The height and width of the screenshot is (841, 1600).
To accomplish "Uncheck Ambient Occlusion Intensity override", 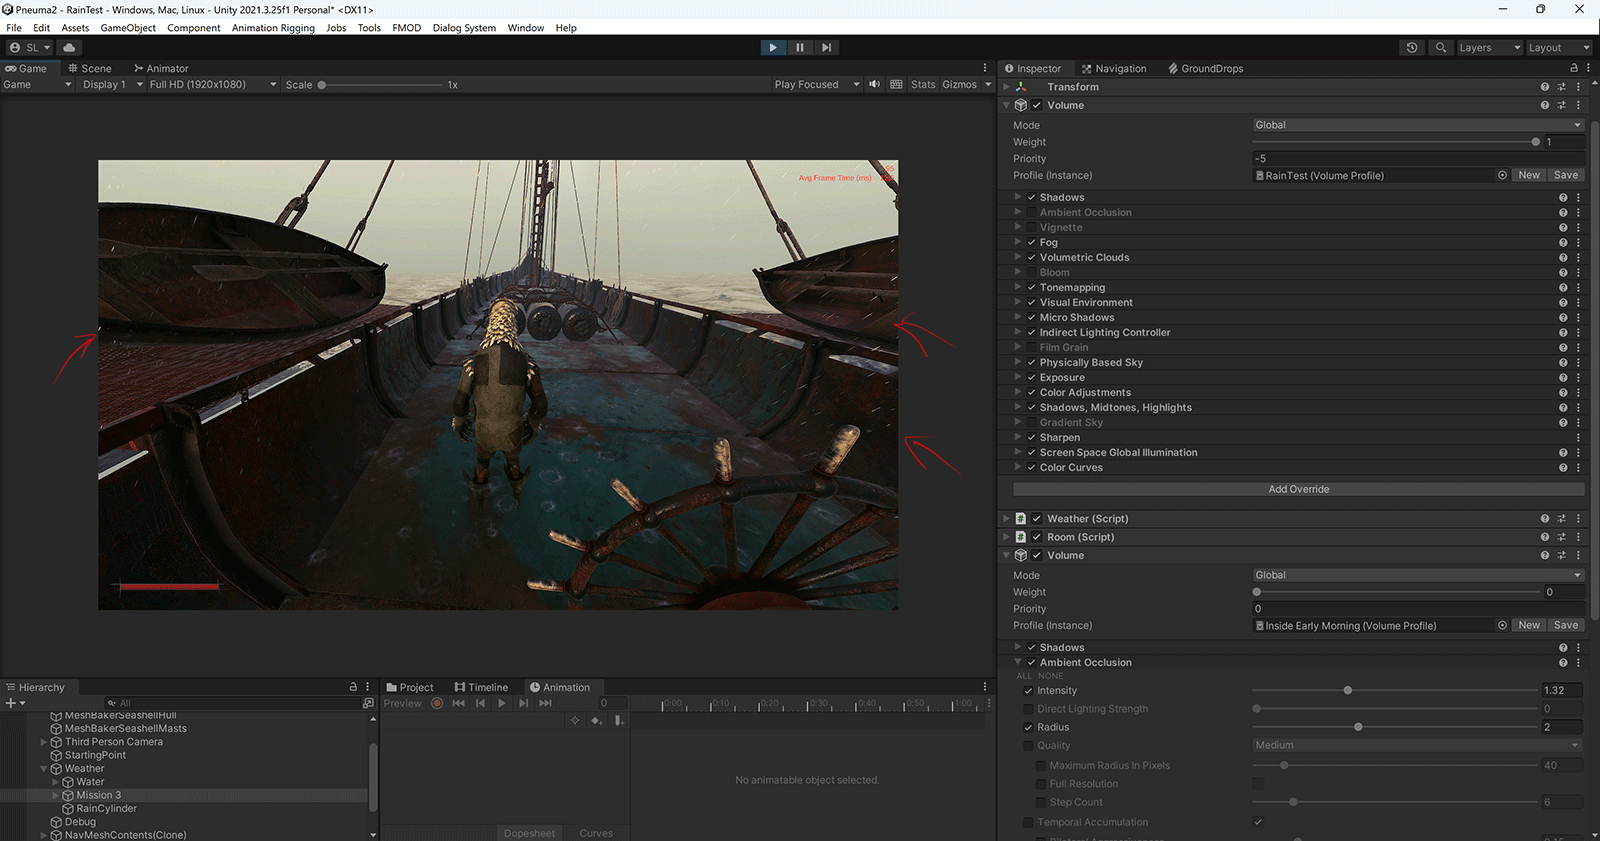I will click(x=1028, y=691).
